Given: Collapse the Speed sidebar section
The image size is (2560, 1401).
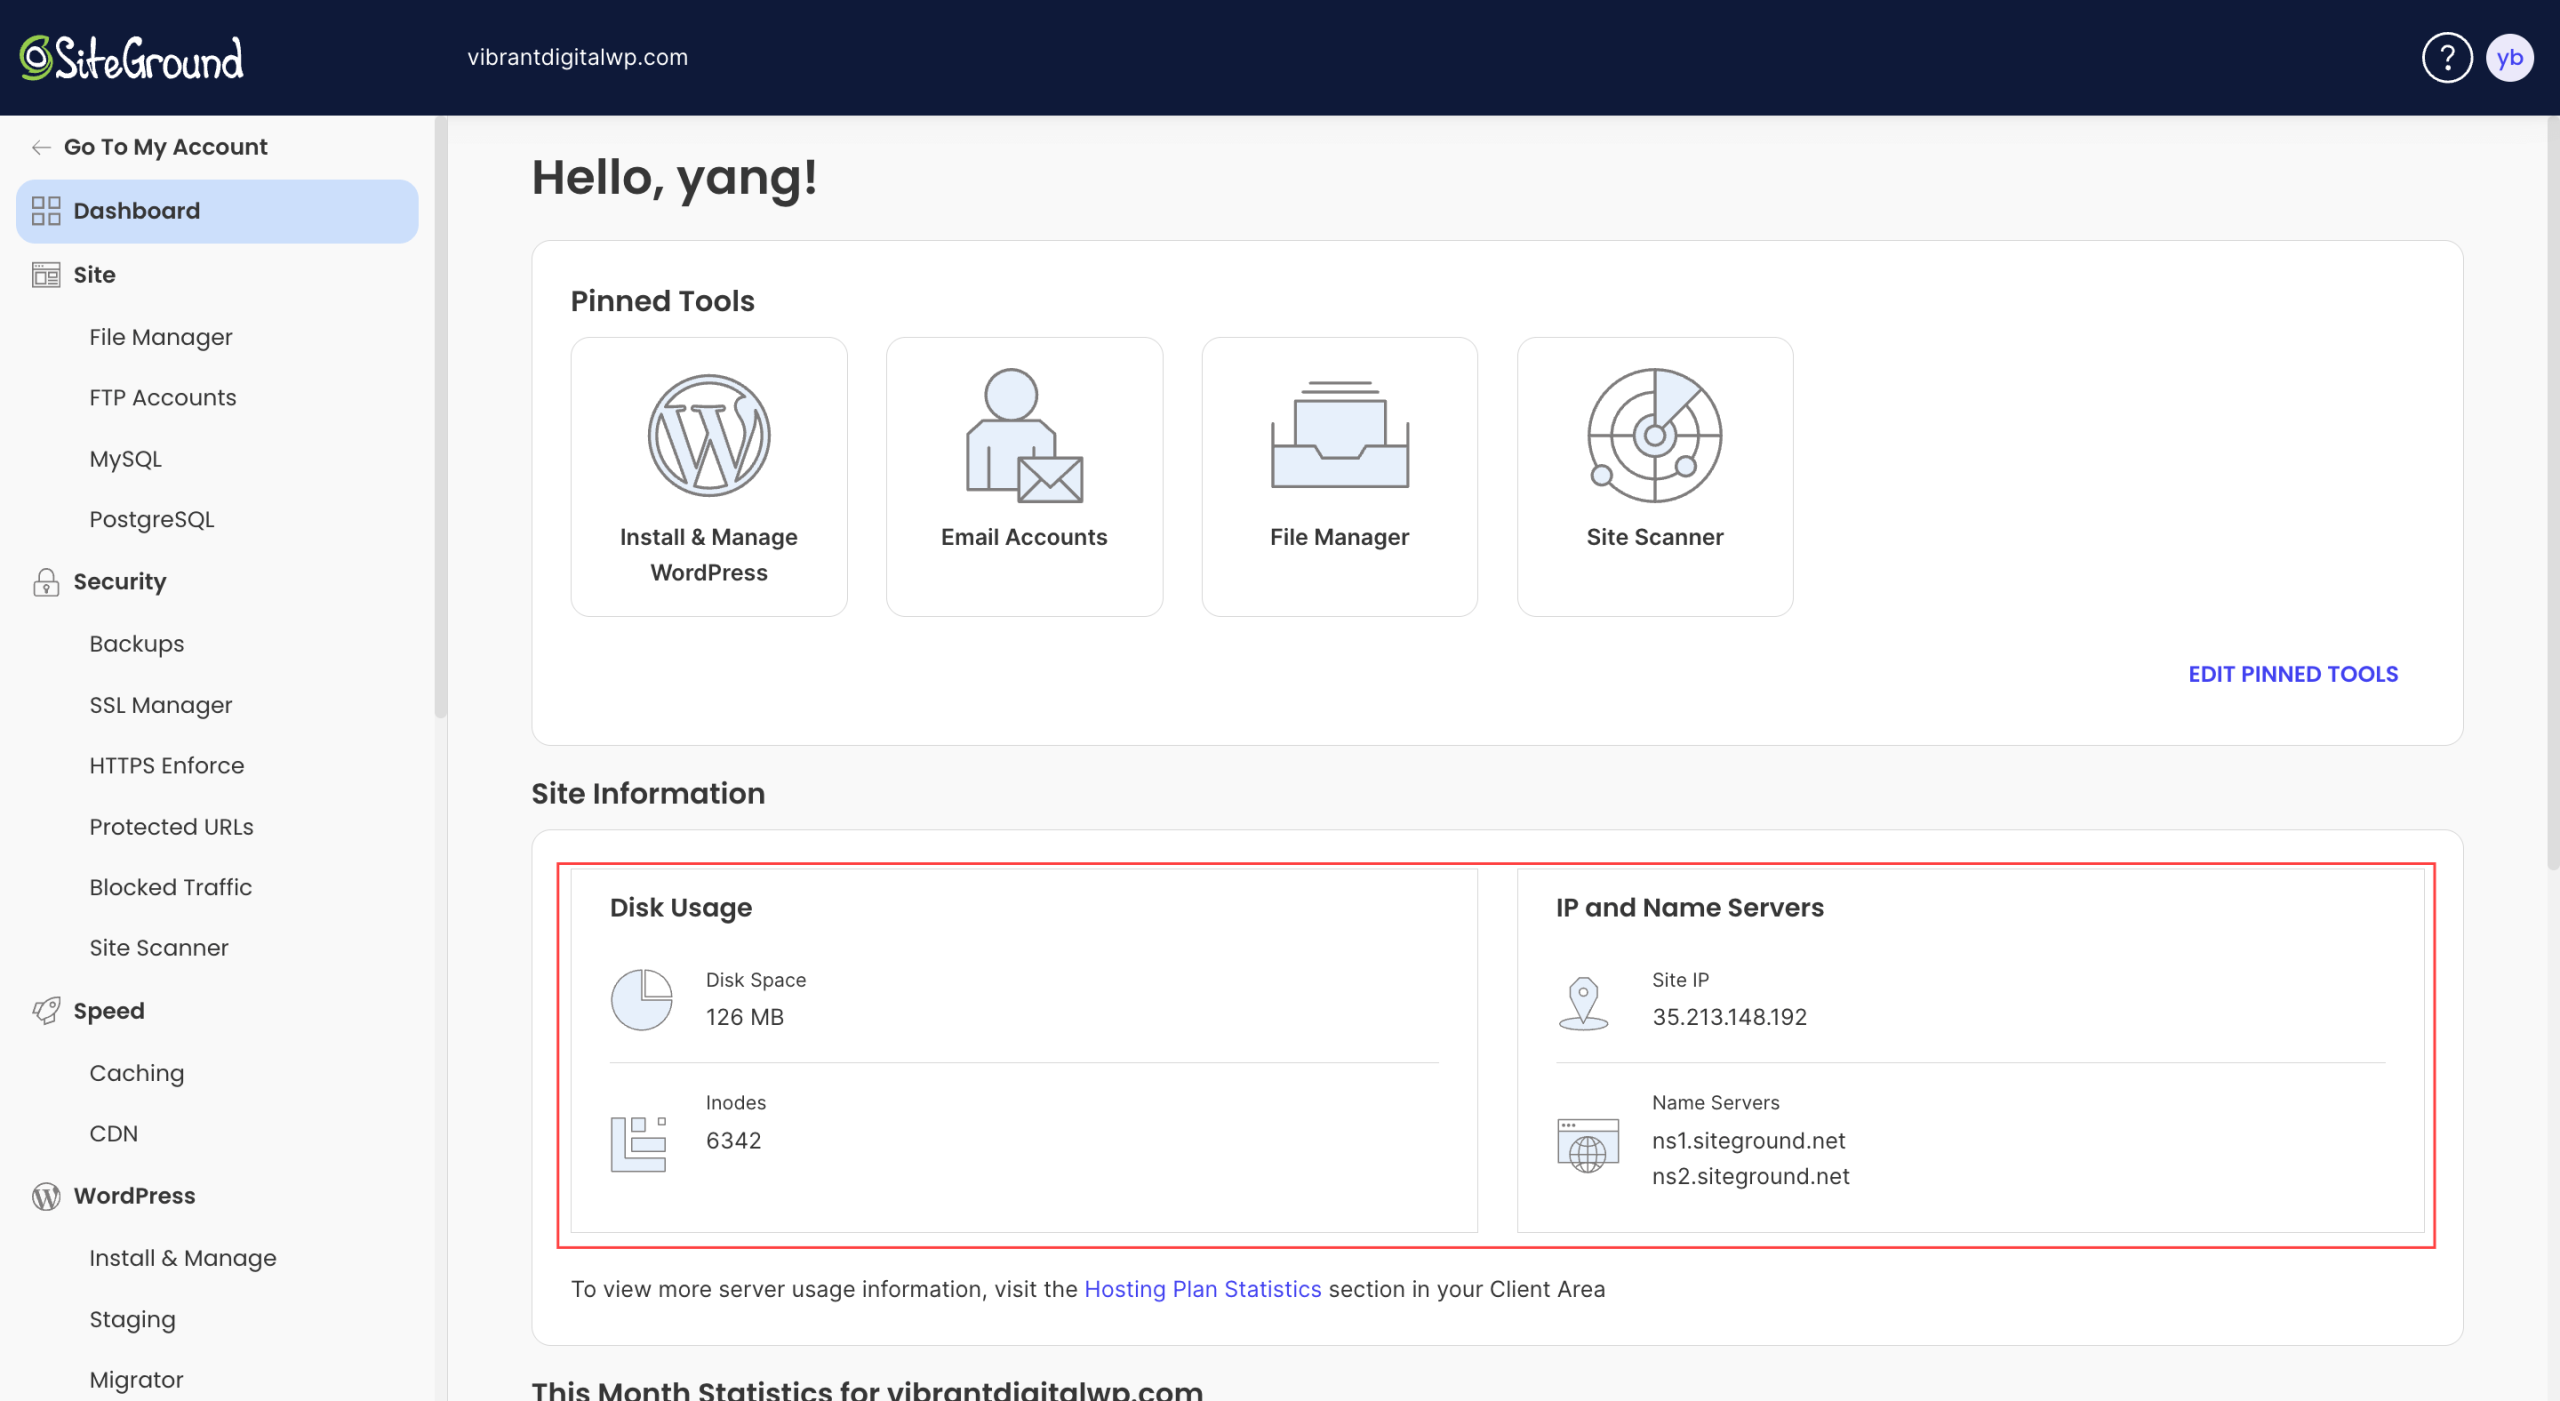Looking at the screenshot, I should 109,1011.
